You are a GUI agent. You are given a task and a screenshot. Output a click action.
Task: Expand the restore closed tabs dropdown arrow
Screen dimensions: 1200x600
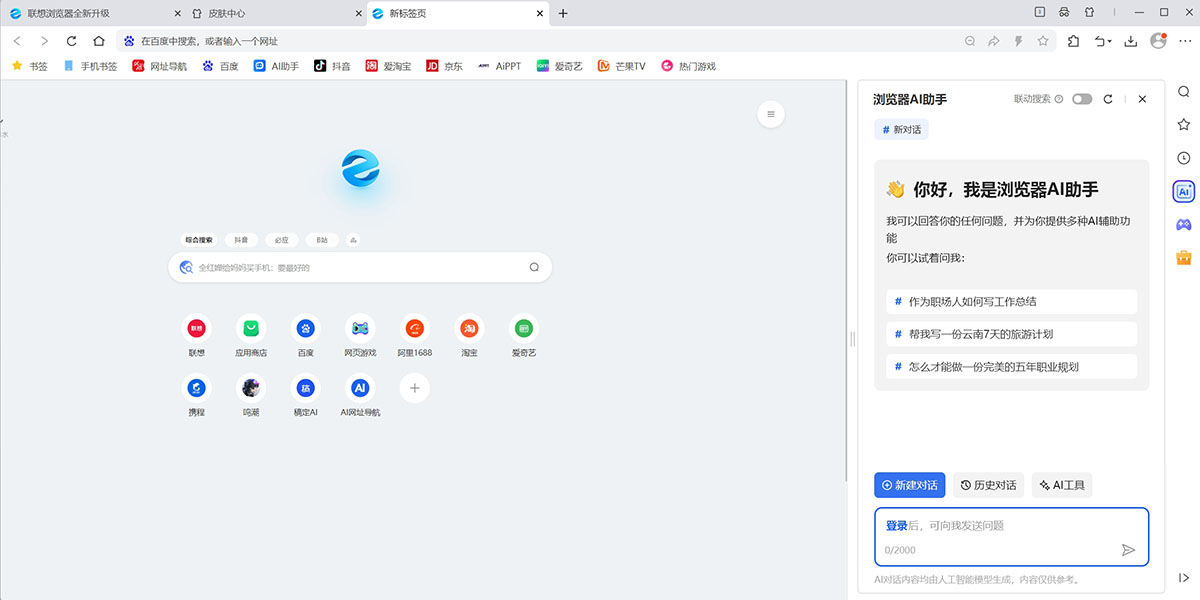[1108, 42]
